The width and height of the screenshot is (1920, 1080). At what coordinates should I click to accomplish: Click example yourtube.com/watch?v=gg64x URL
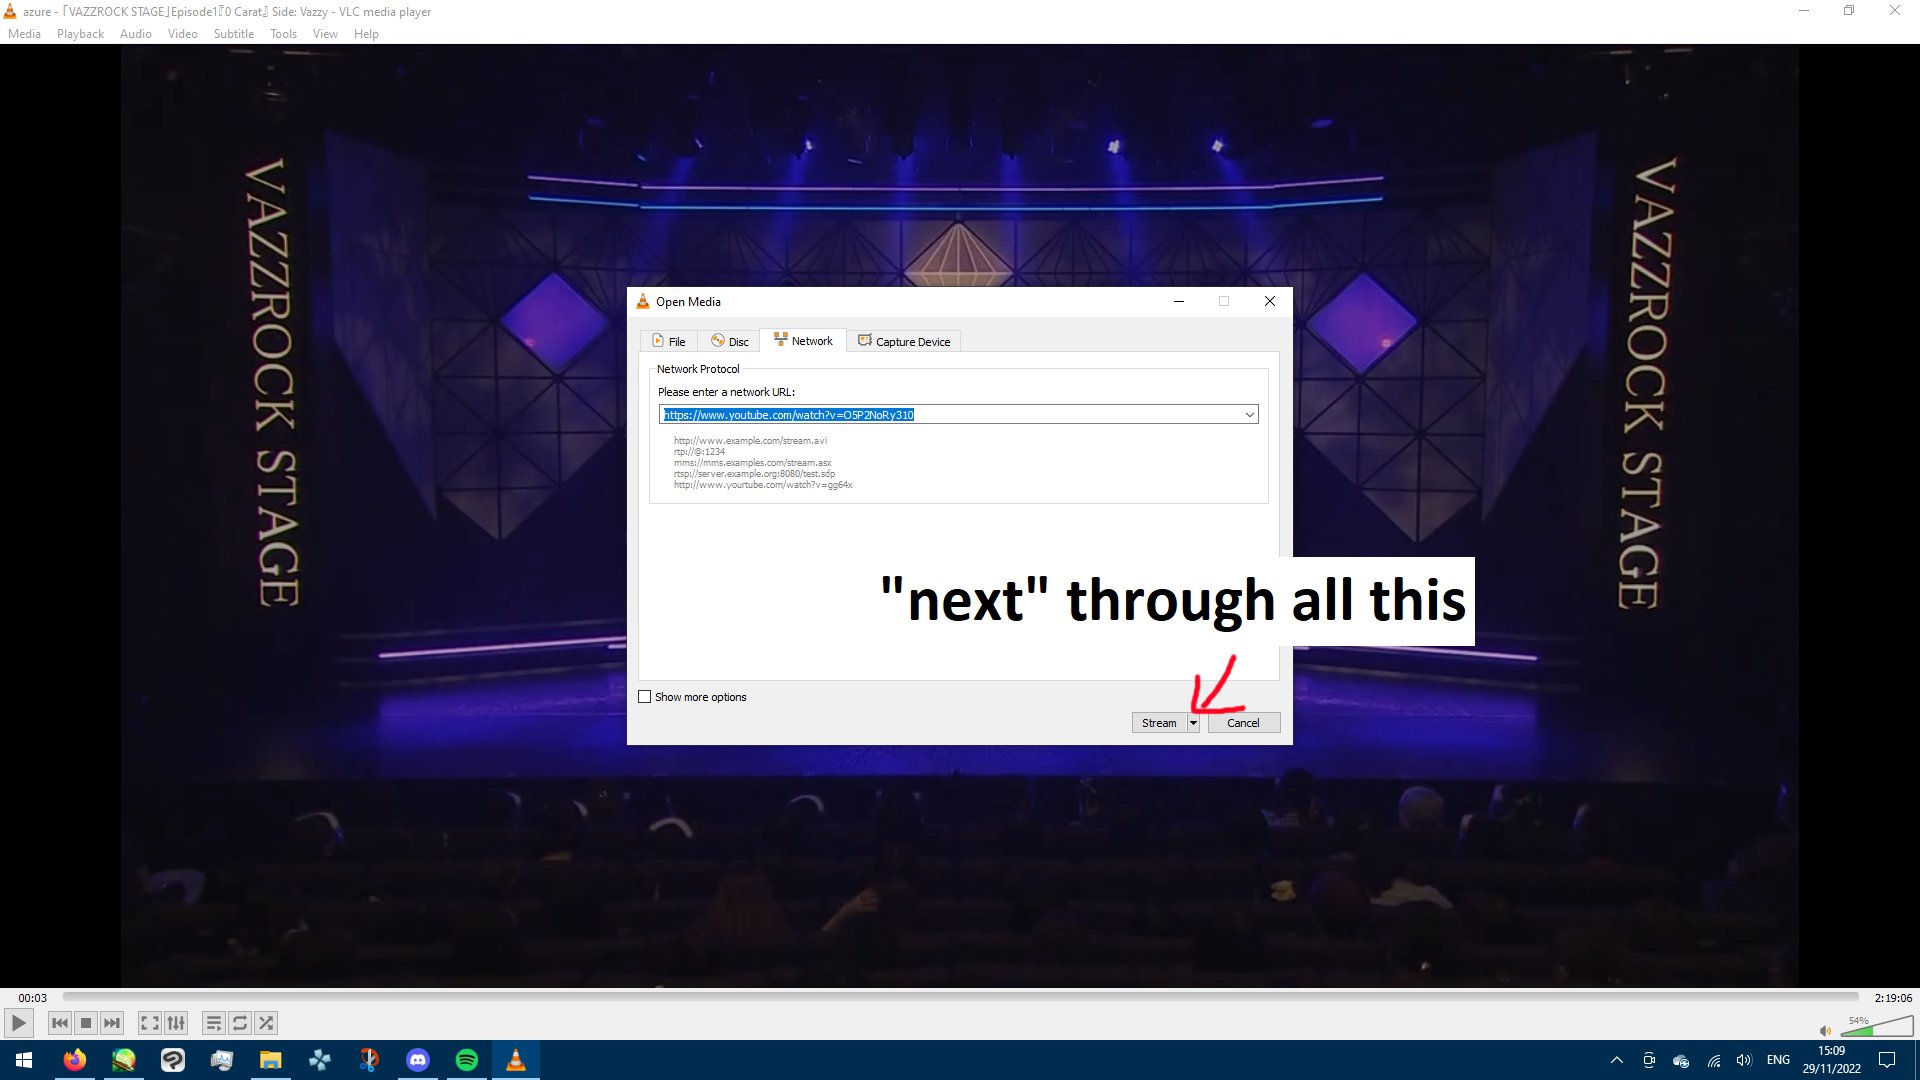coord(763,485)
